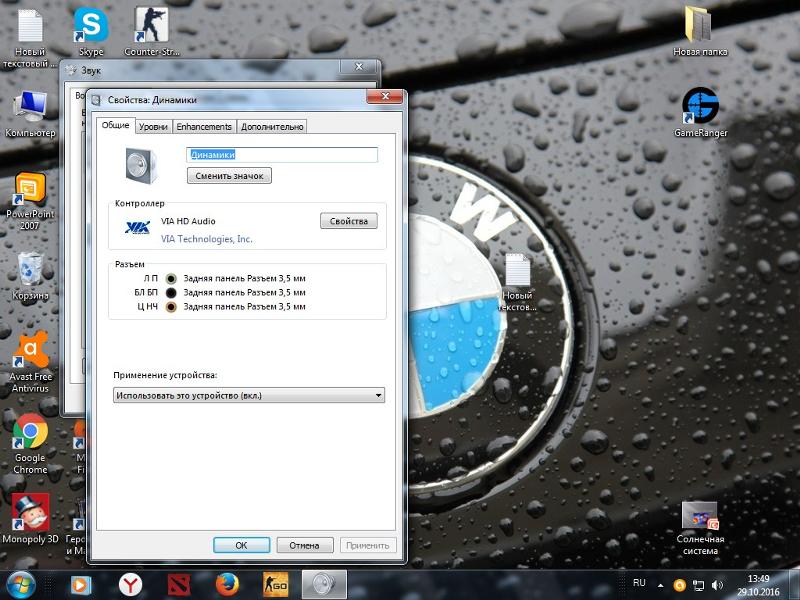The height and width of the screenshot is (600, 800).
Task: Open the network tray icon
Action: 698,585
